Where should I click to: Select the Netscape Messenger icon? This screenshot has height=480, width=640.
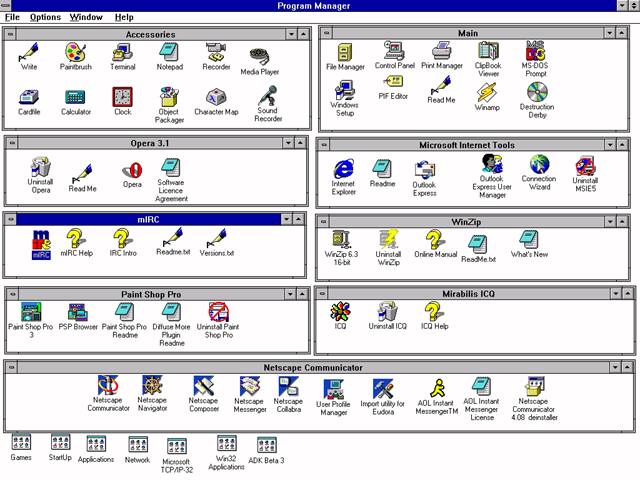click(249, 387)
